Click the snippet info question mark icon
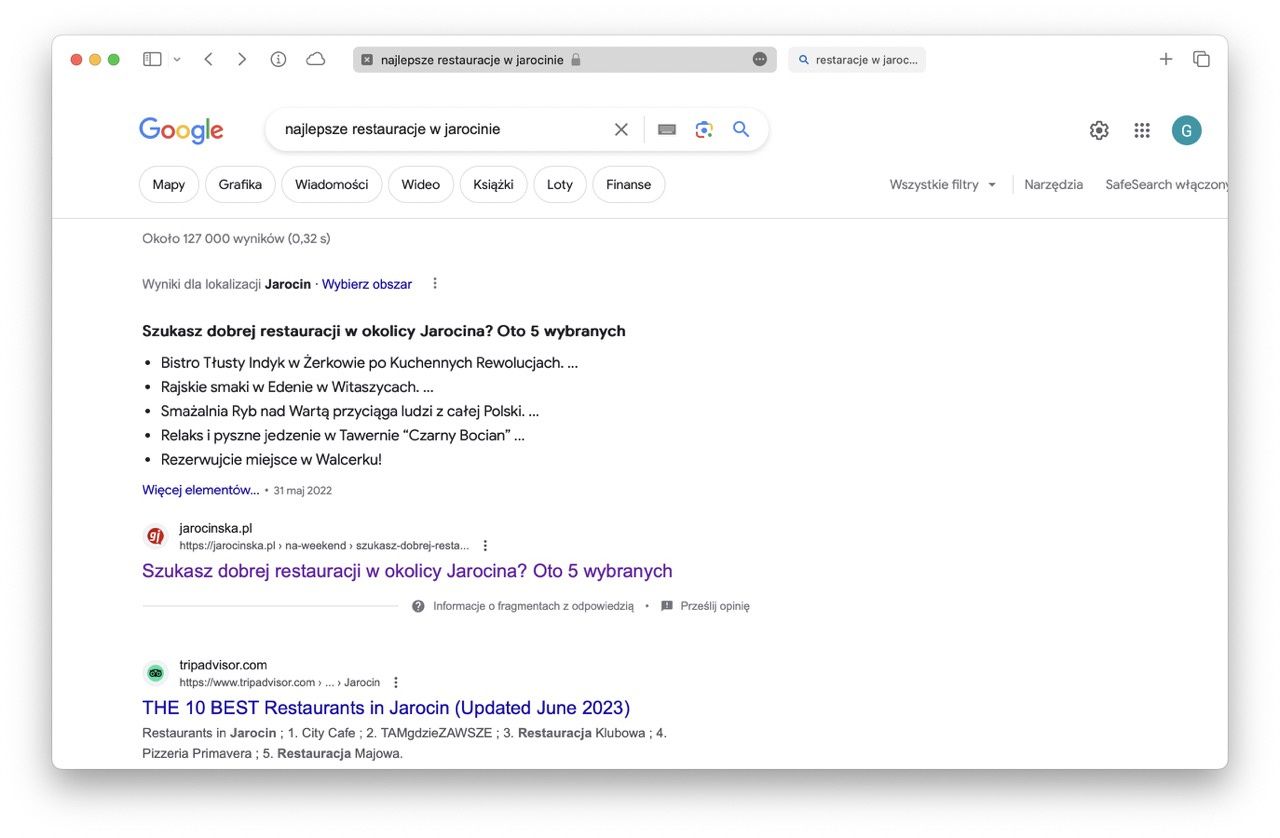The width and height of the screenshot is (1280, 838). coord(418,606)
